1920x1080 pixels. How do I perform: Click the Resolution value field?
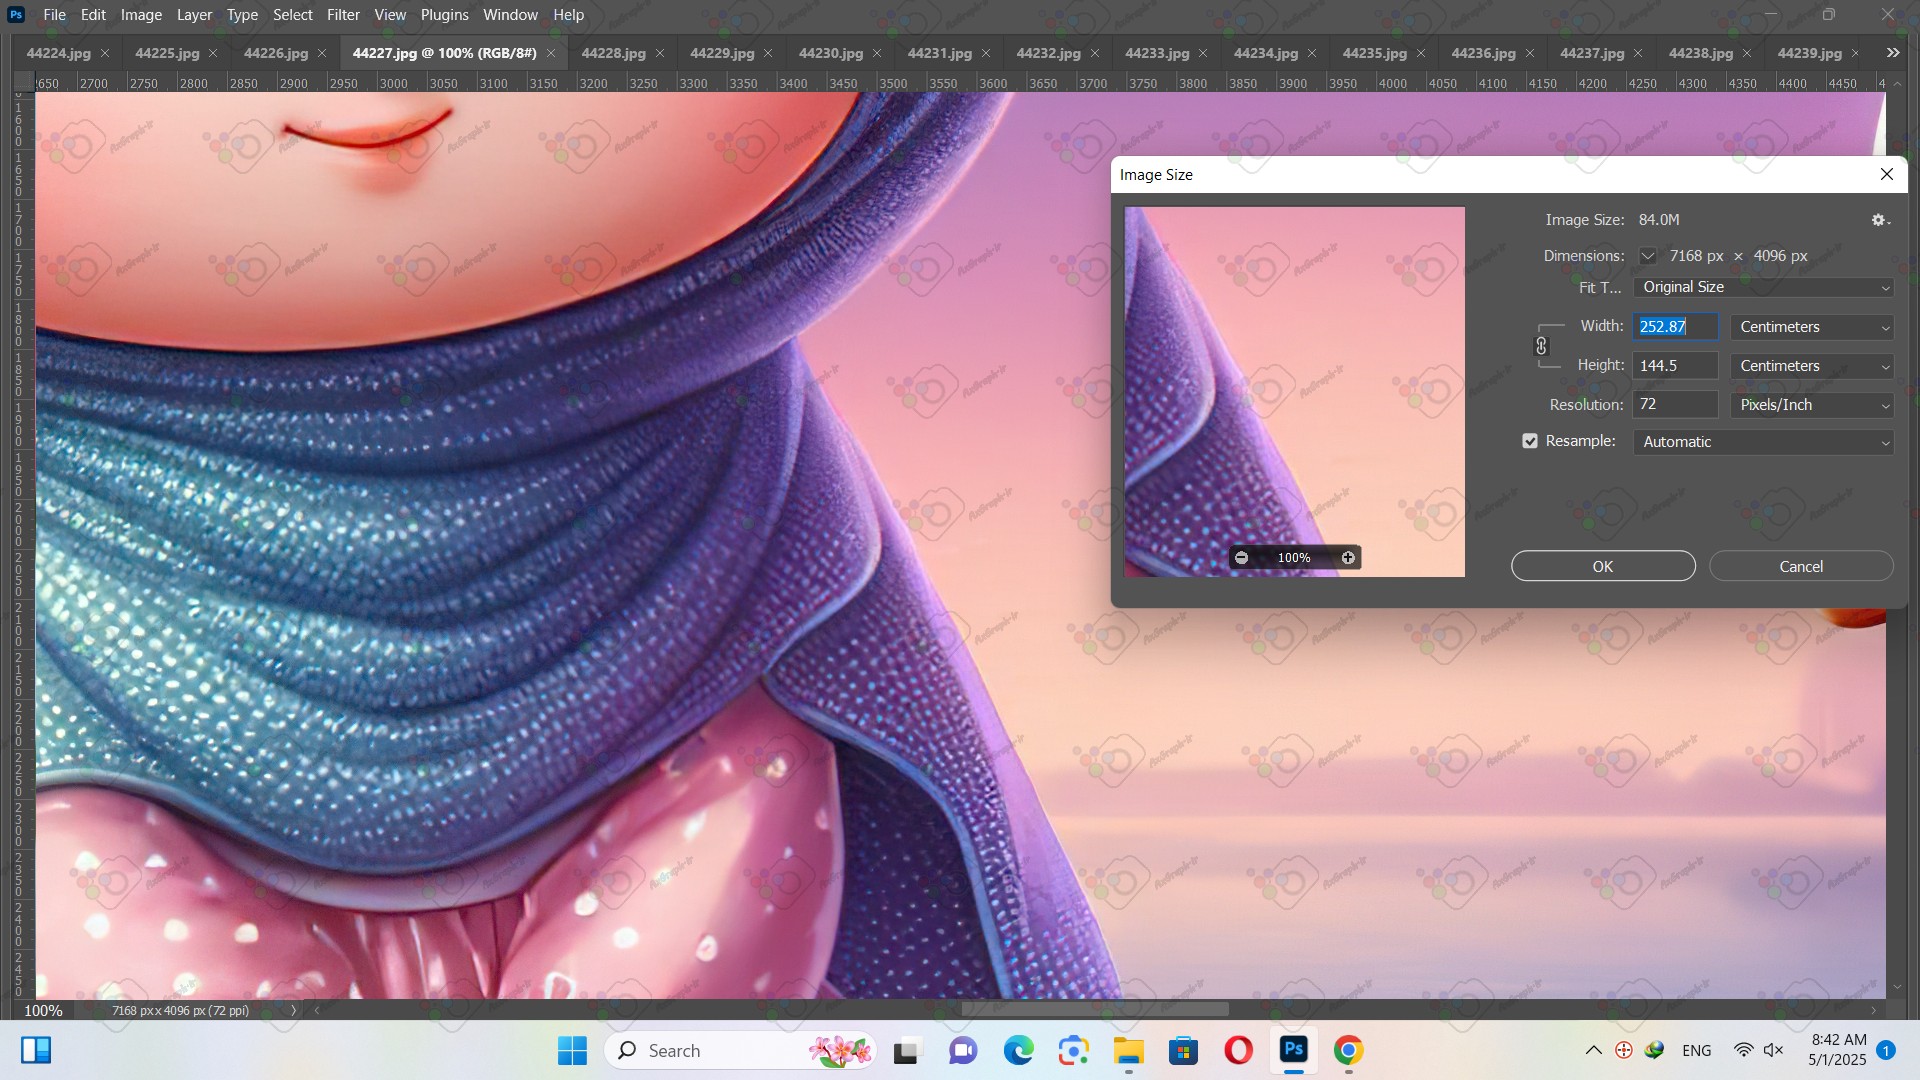click(x=1676, y=405)
